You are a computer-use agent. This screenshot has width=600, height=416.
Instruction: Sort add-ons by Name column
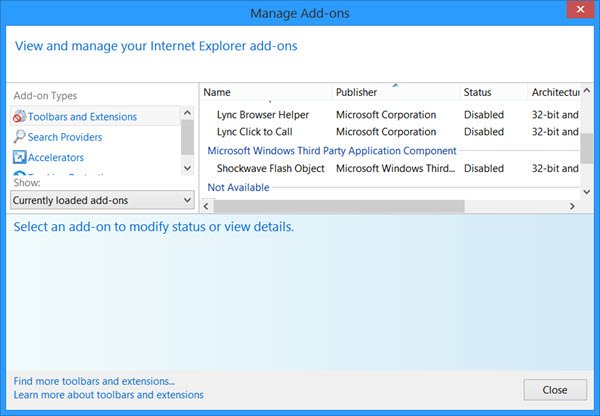pos(264,92)
